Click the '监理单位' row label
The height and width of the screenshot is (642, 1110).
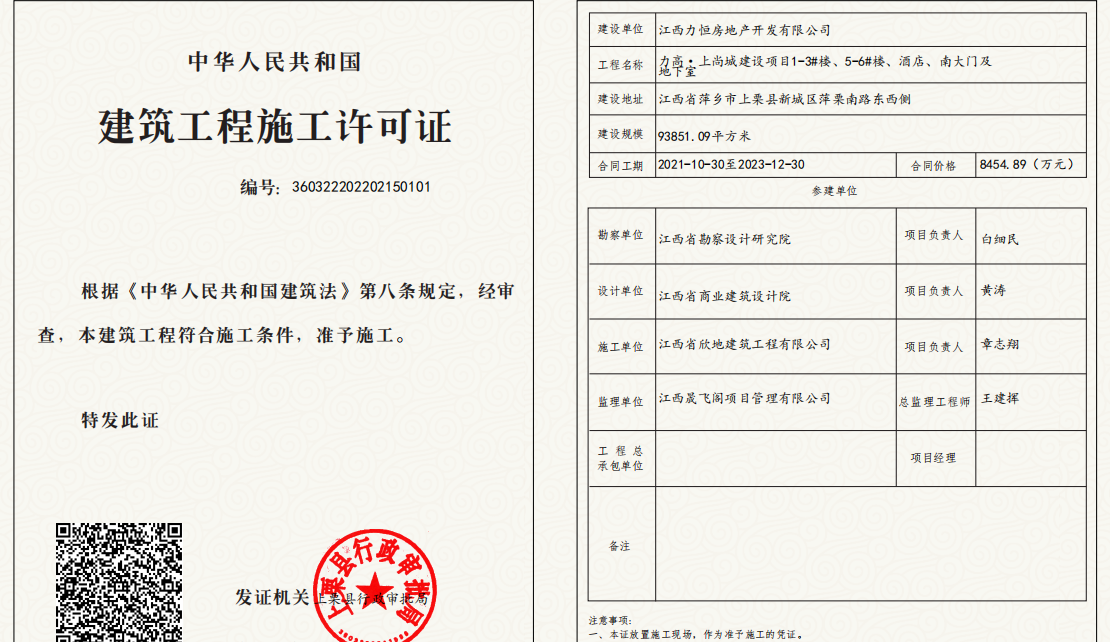coord(621,402)
